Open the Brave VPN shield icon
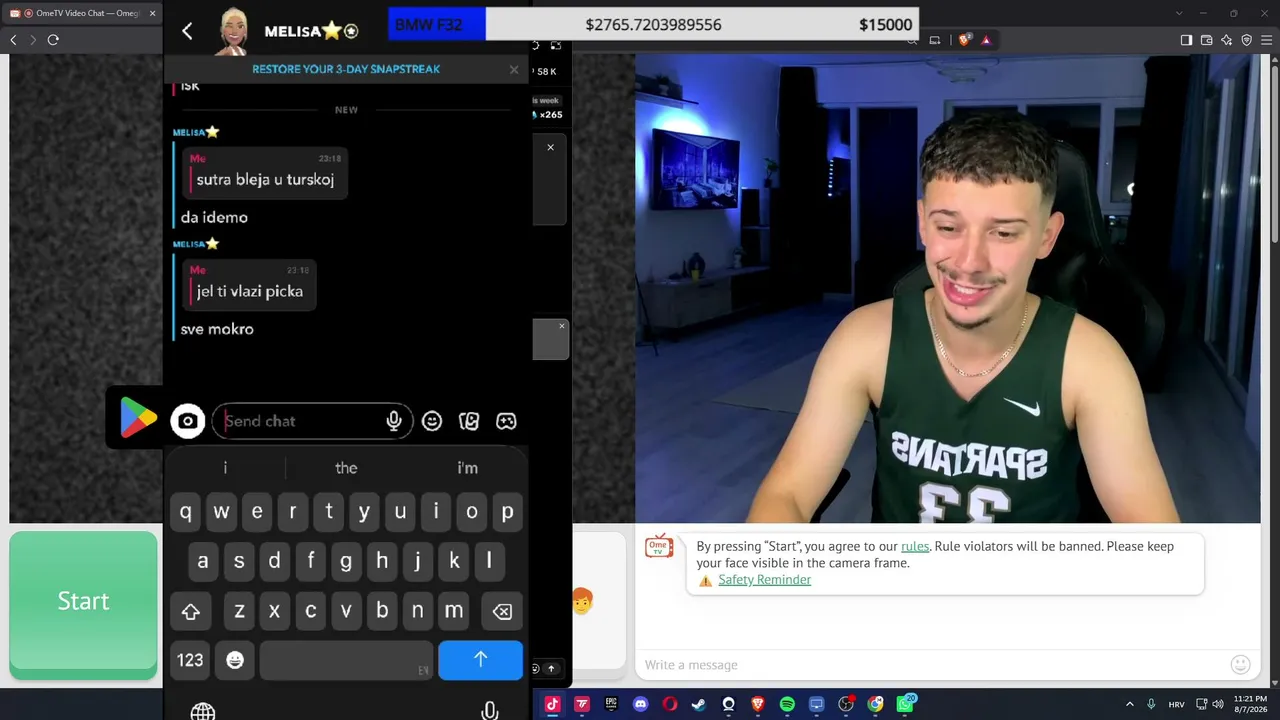The height and width of the screenshot is (720, 1280). coord(1246,40)
